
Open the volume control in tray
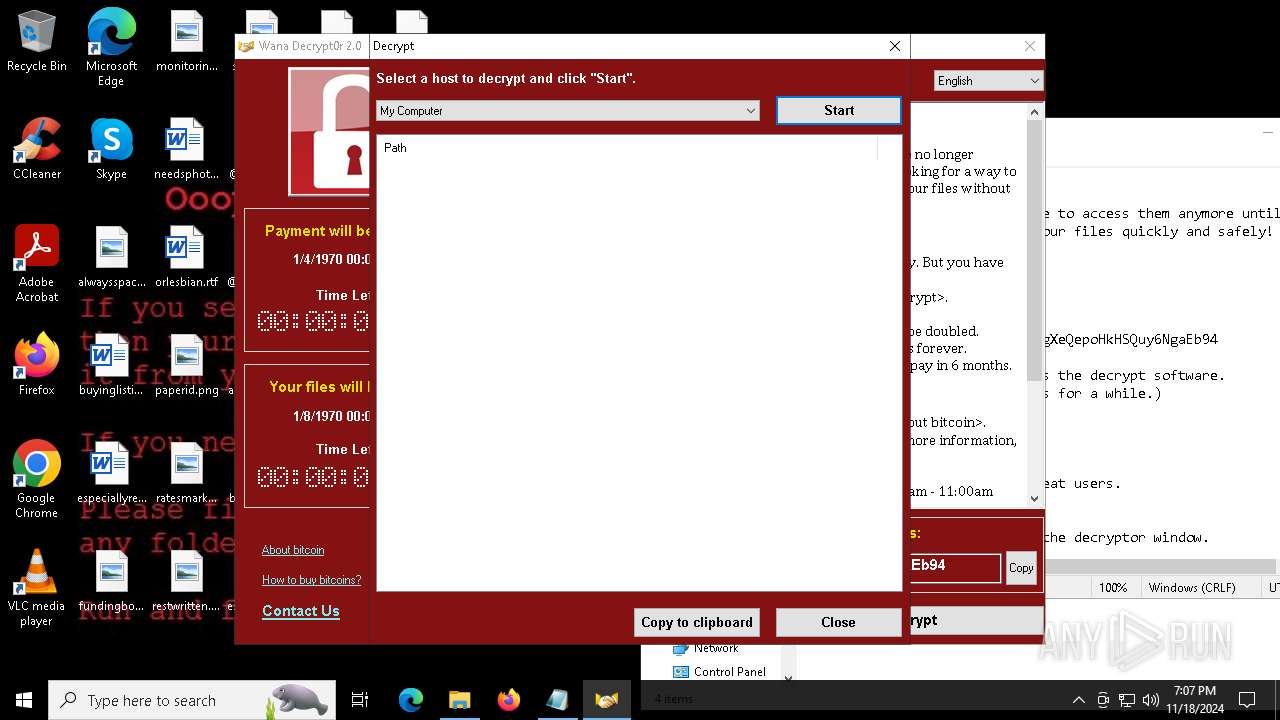coord(1151,700)
